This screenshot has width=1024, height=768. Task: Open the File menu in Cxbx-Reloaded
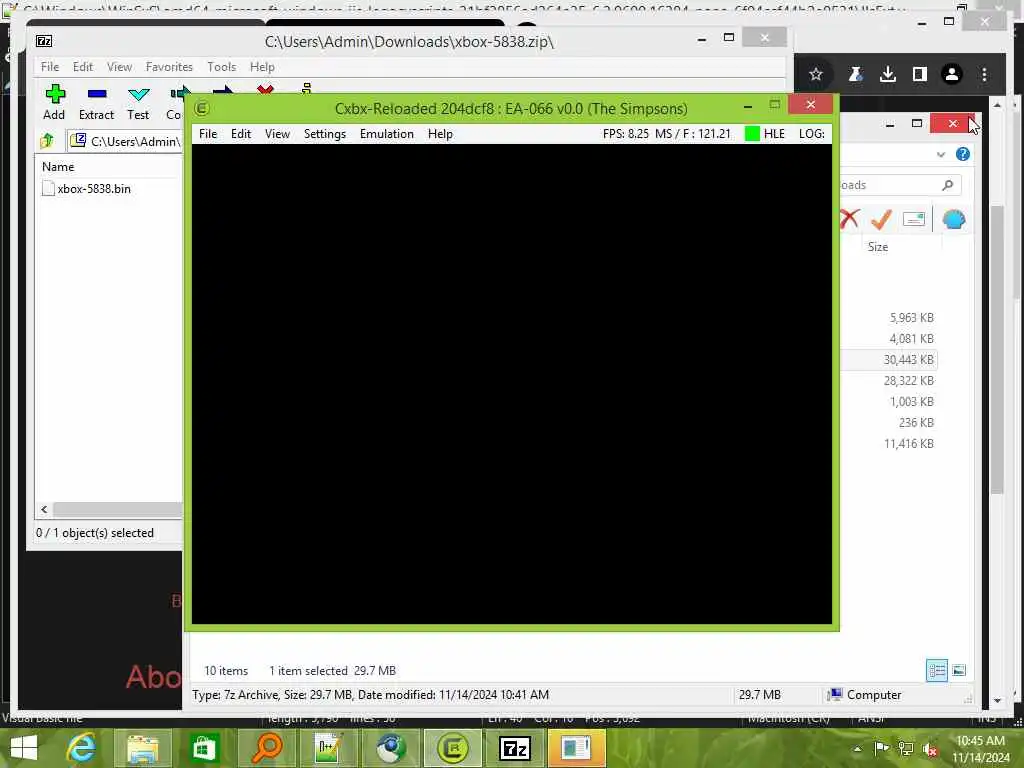coord(208,134)
